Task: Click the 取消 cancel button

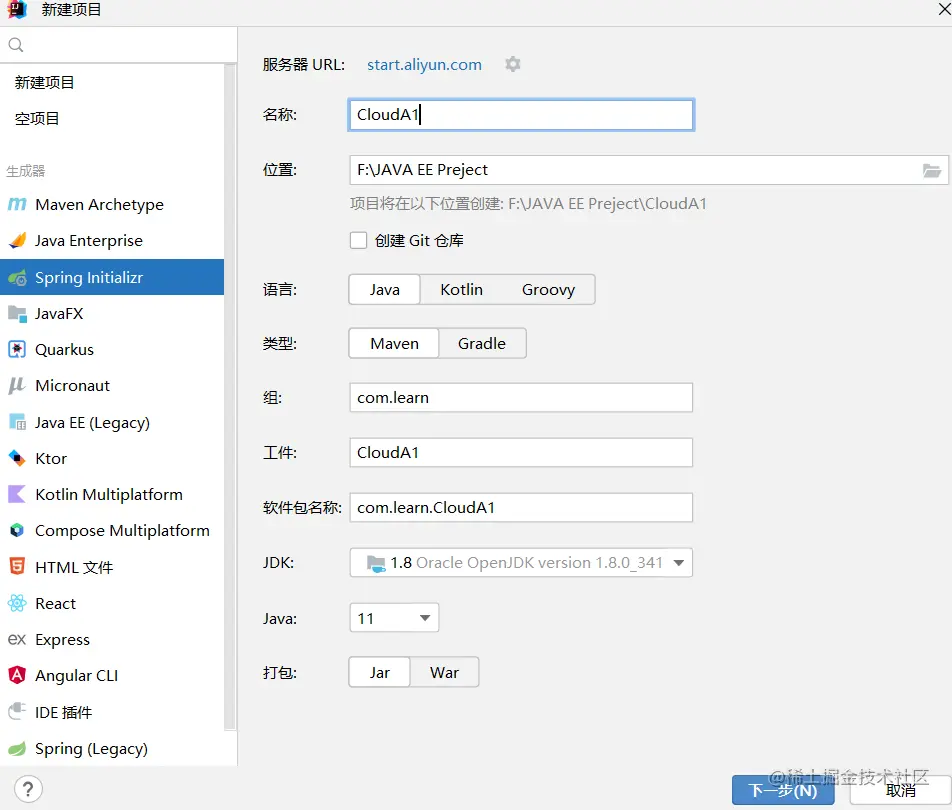Action: click(x=900, y=791)
